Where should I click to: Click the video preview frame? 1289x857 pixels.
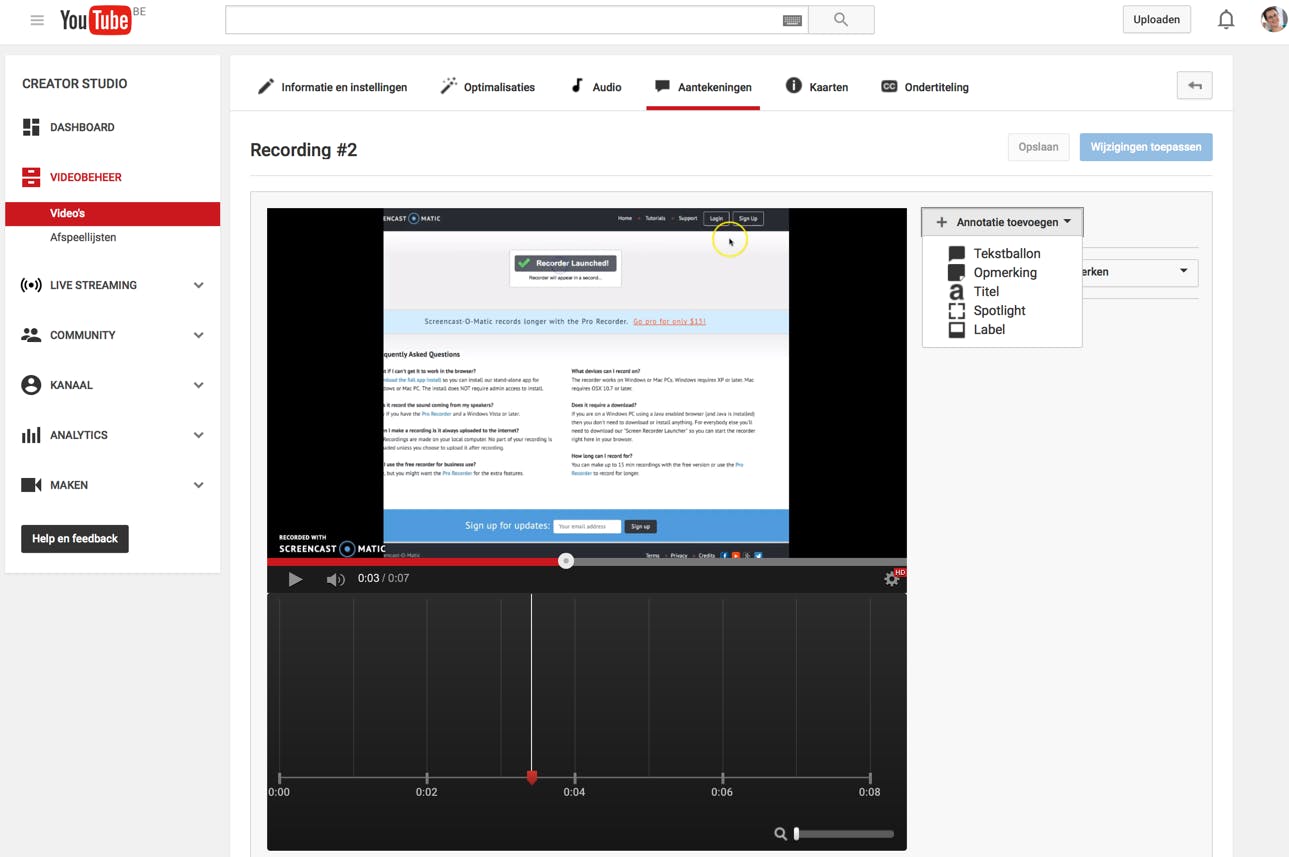tap(587, 383)
